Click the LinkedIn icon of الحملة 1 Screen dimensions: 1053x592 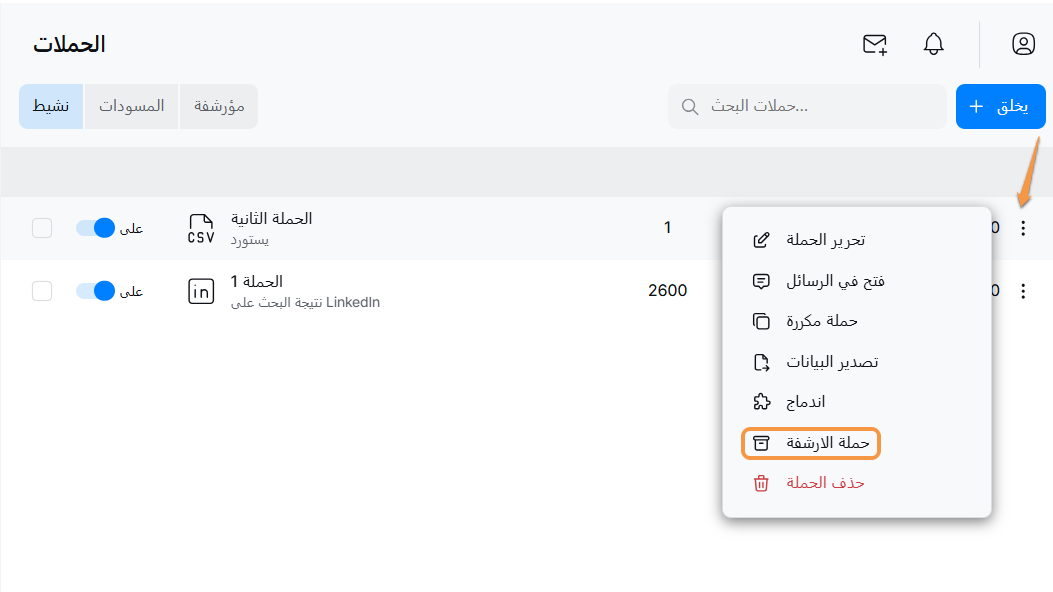[201, 291]
